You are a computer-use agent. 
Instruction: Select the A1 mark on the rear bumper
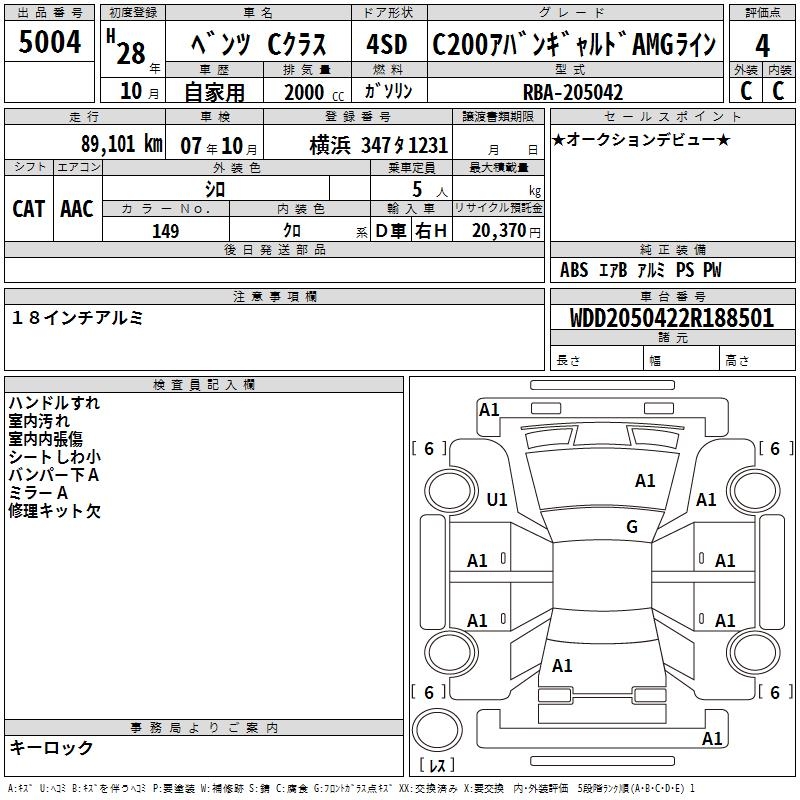click(x=712, y=738)
